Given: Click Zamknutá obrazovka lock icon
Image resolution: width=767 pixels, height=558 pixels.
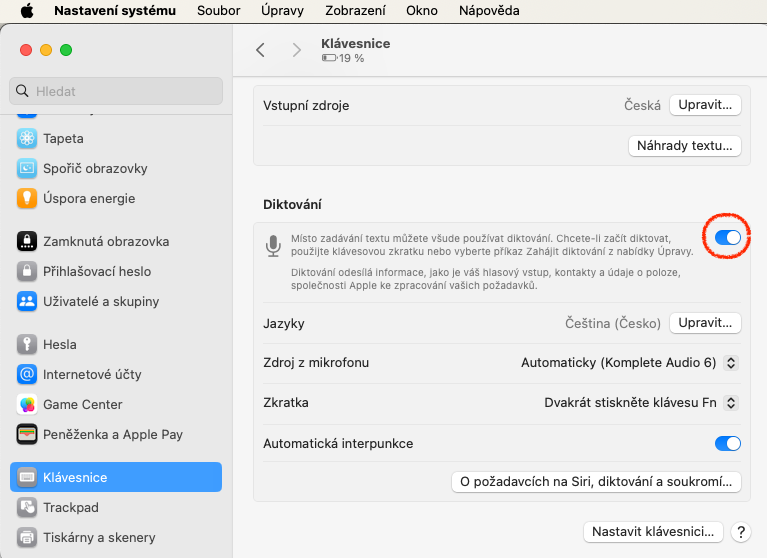Looking at the screenshot, I should point(27,241).
